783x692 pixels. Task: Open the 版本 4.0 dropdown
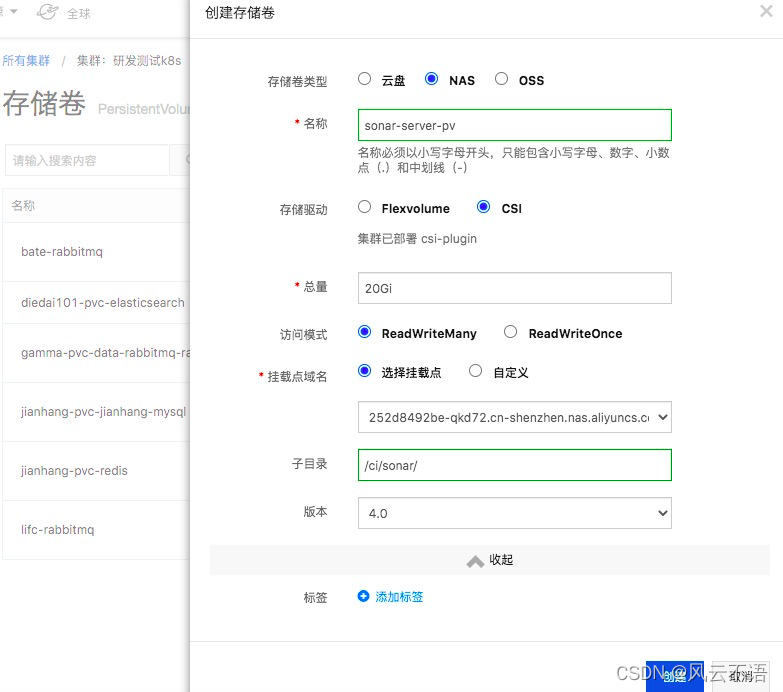pyautogui.click(x=515, y=513)
